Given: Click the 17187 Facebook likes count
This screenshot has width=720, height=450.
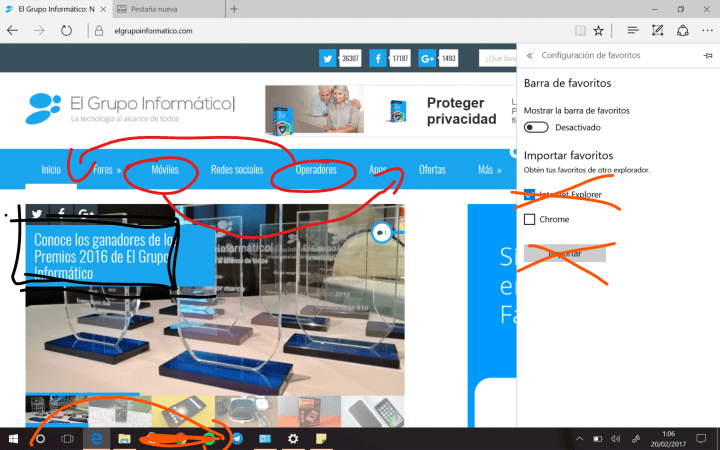Looking at the screenshot, I should [400, 58].
